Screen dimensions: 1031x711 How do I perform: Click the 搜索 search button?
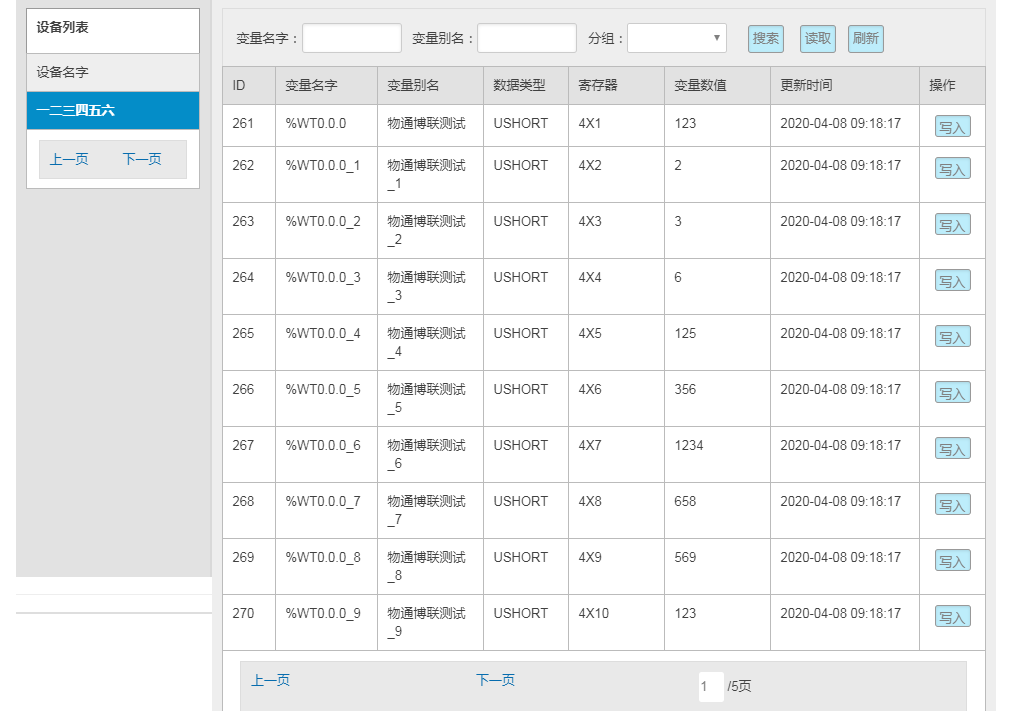[x=765, y=39]
